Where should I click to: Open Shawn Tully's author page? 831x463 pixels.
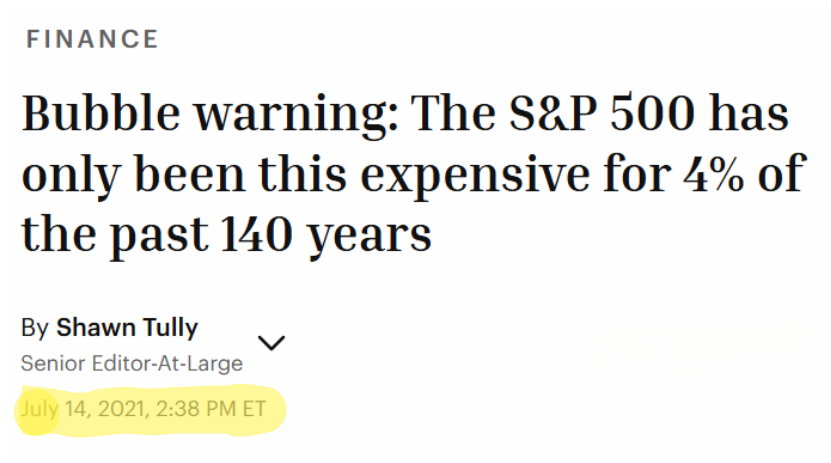[127, 327]
